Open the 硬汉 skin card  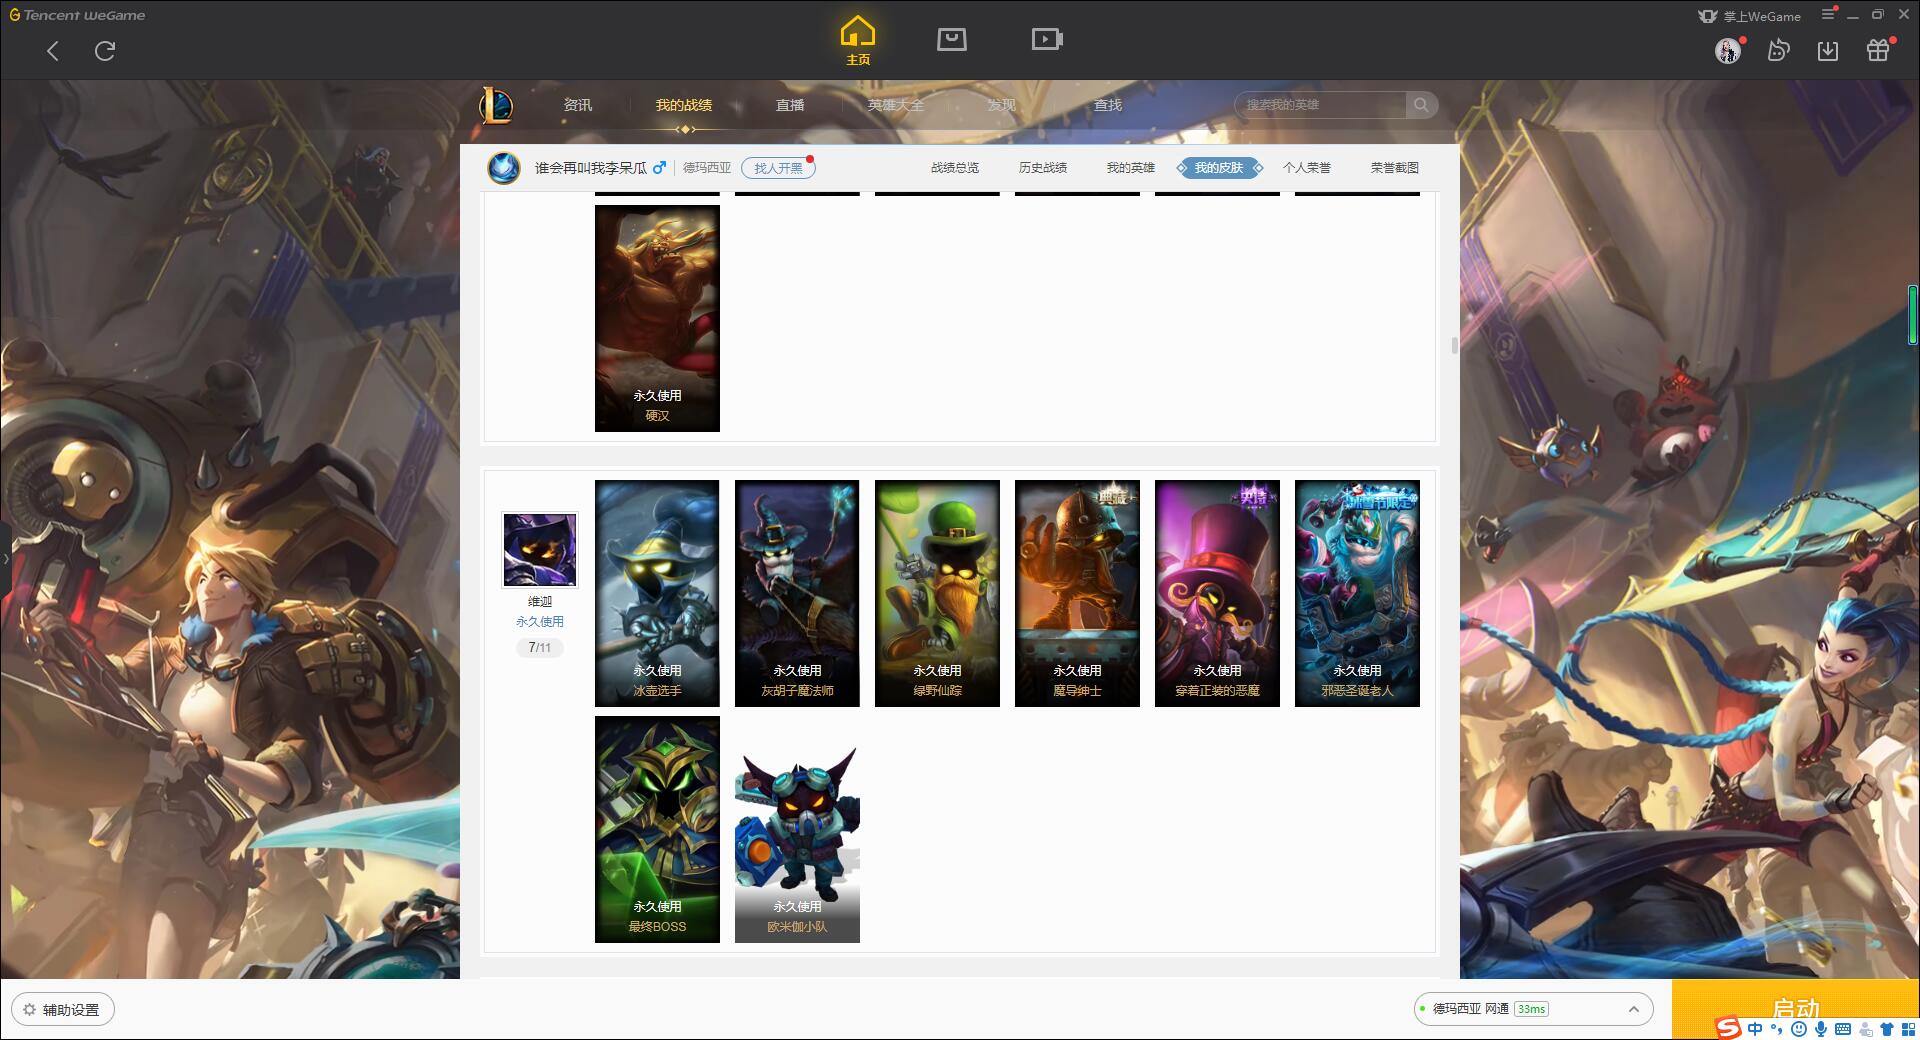[657, 318]
